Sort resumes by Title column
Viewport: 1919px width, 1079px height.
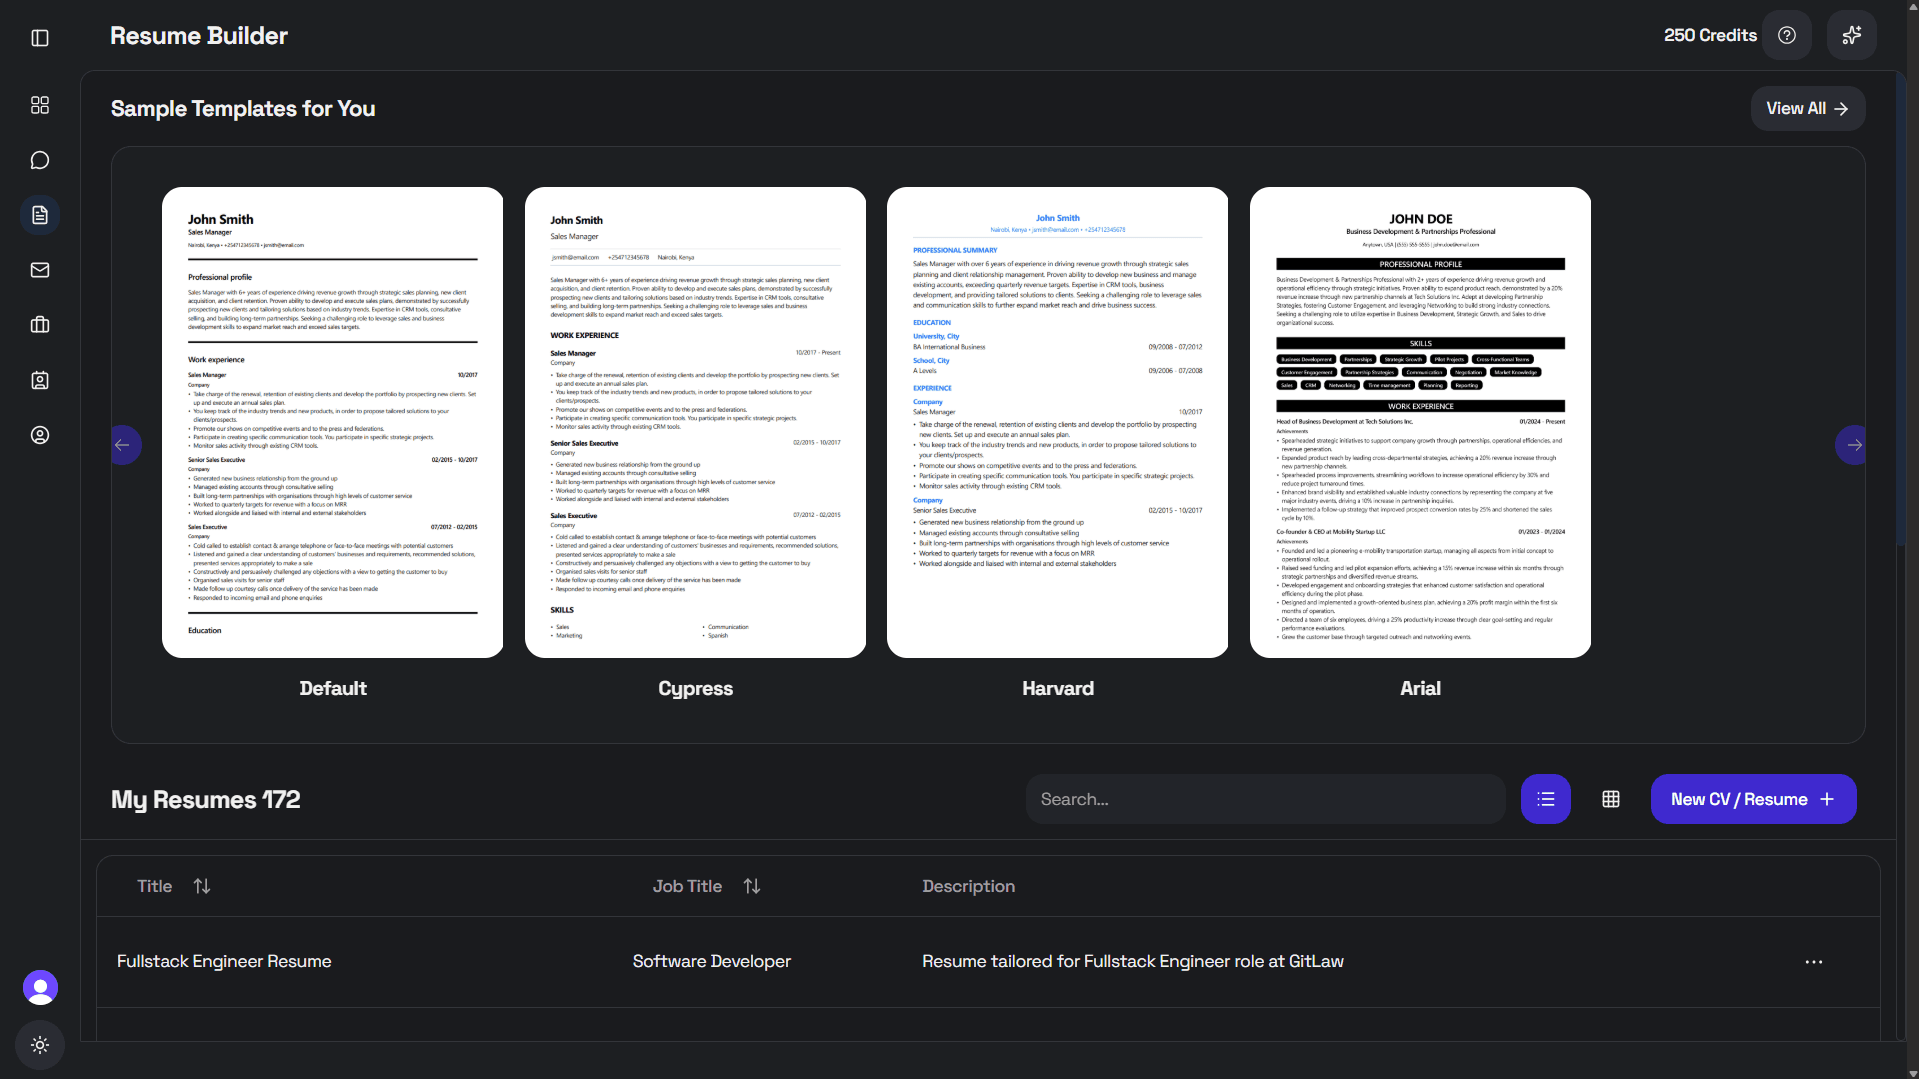click(x=201, y=886)
